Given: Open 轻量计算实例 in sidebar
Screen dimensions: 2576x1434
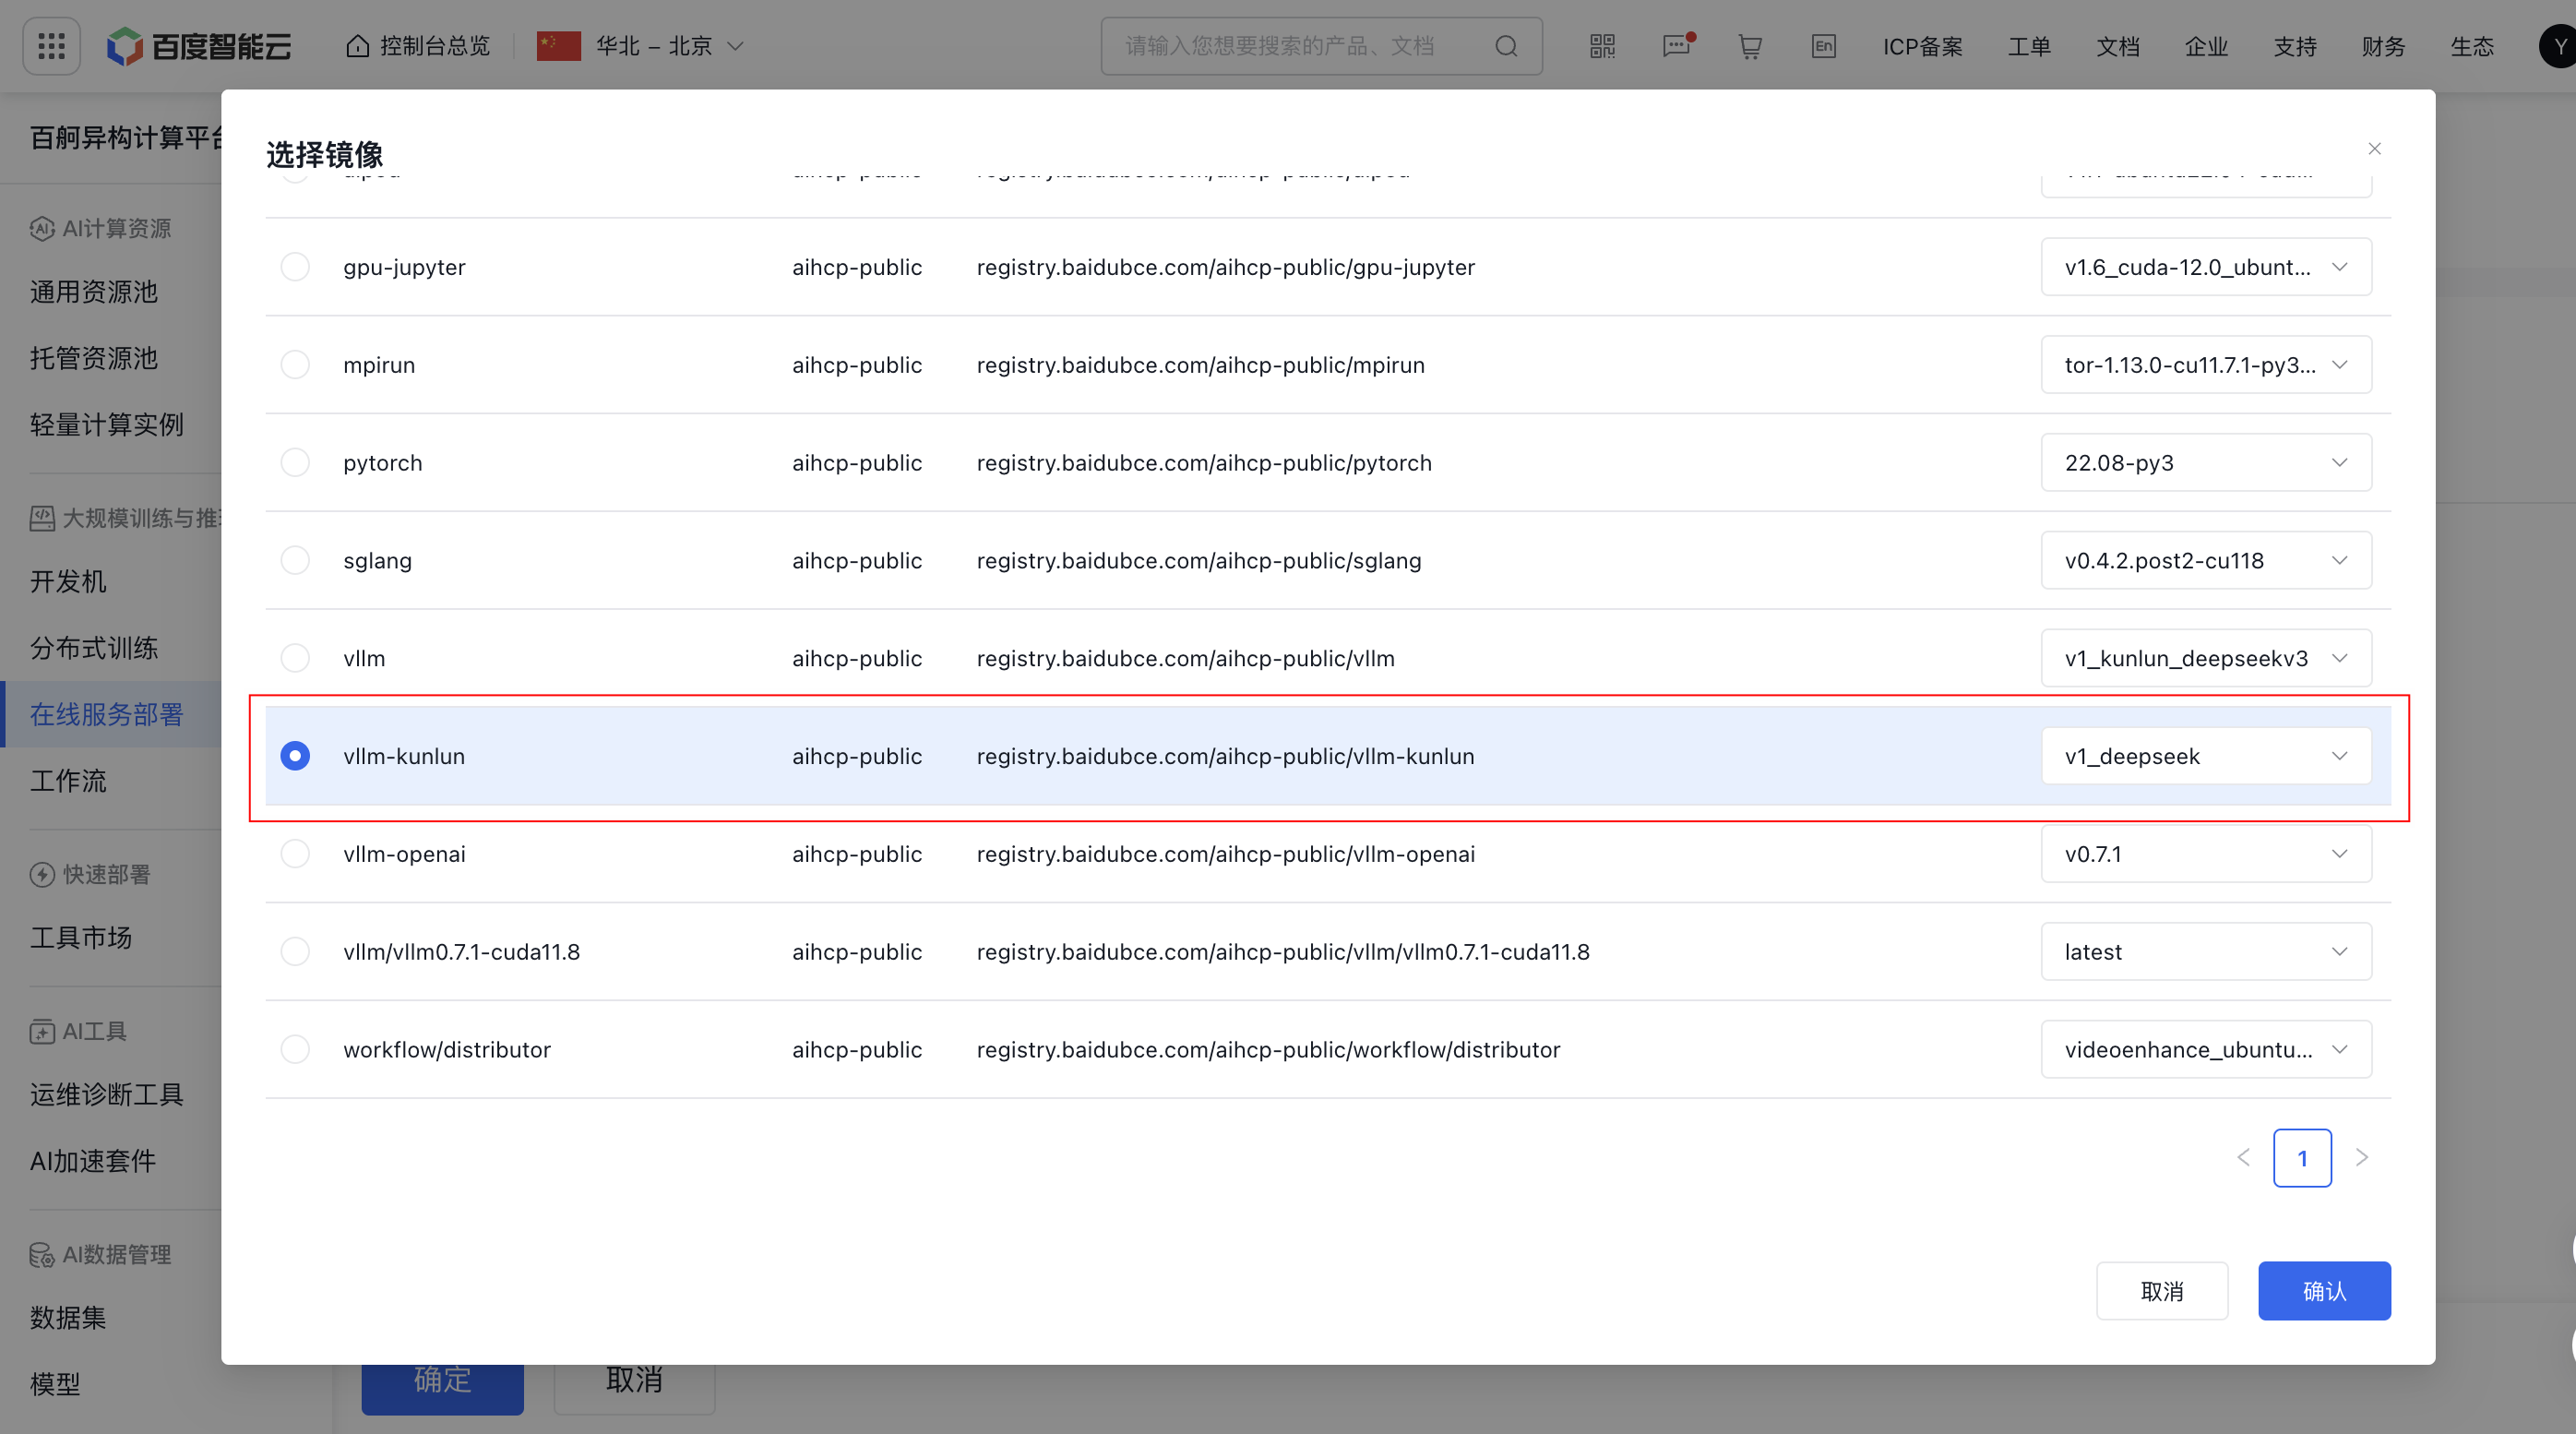Looking at the screenshot, I should (107, 424).
